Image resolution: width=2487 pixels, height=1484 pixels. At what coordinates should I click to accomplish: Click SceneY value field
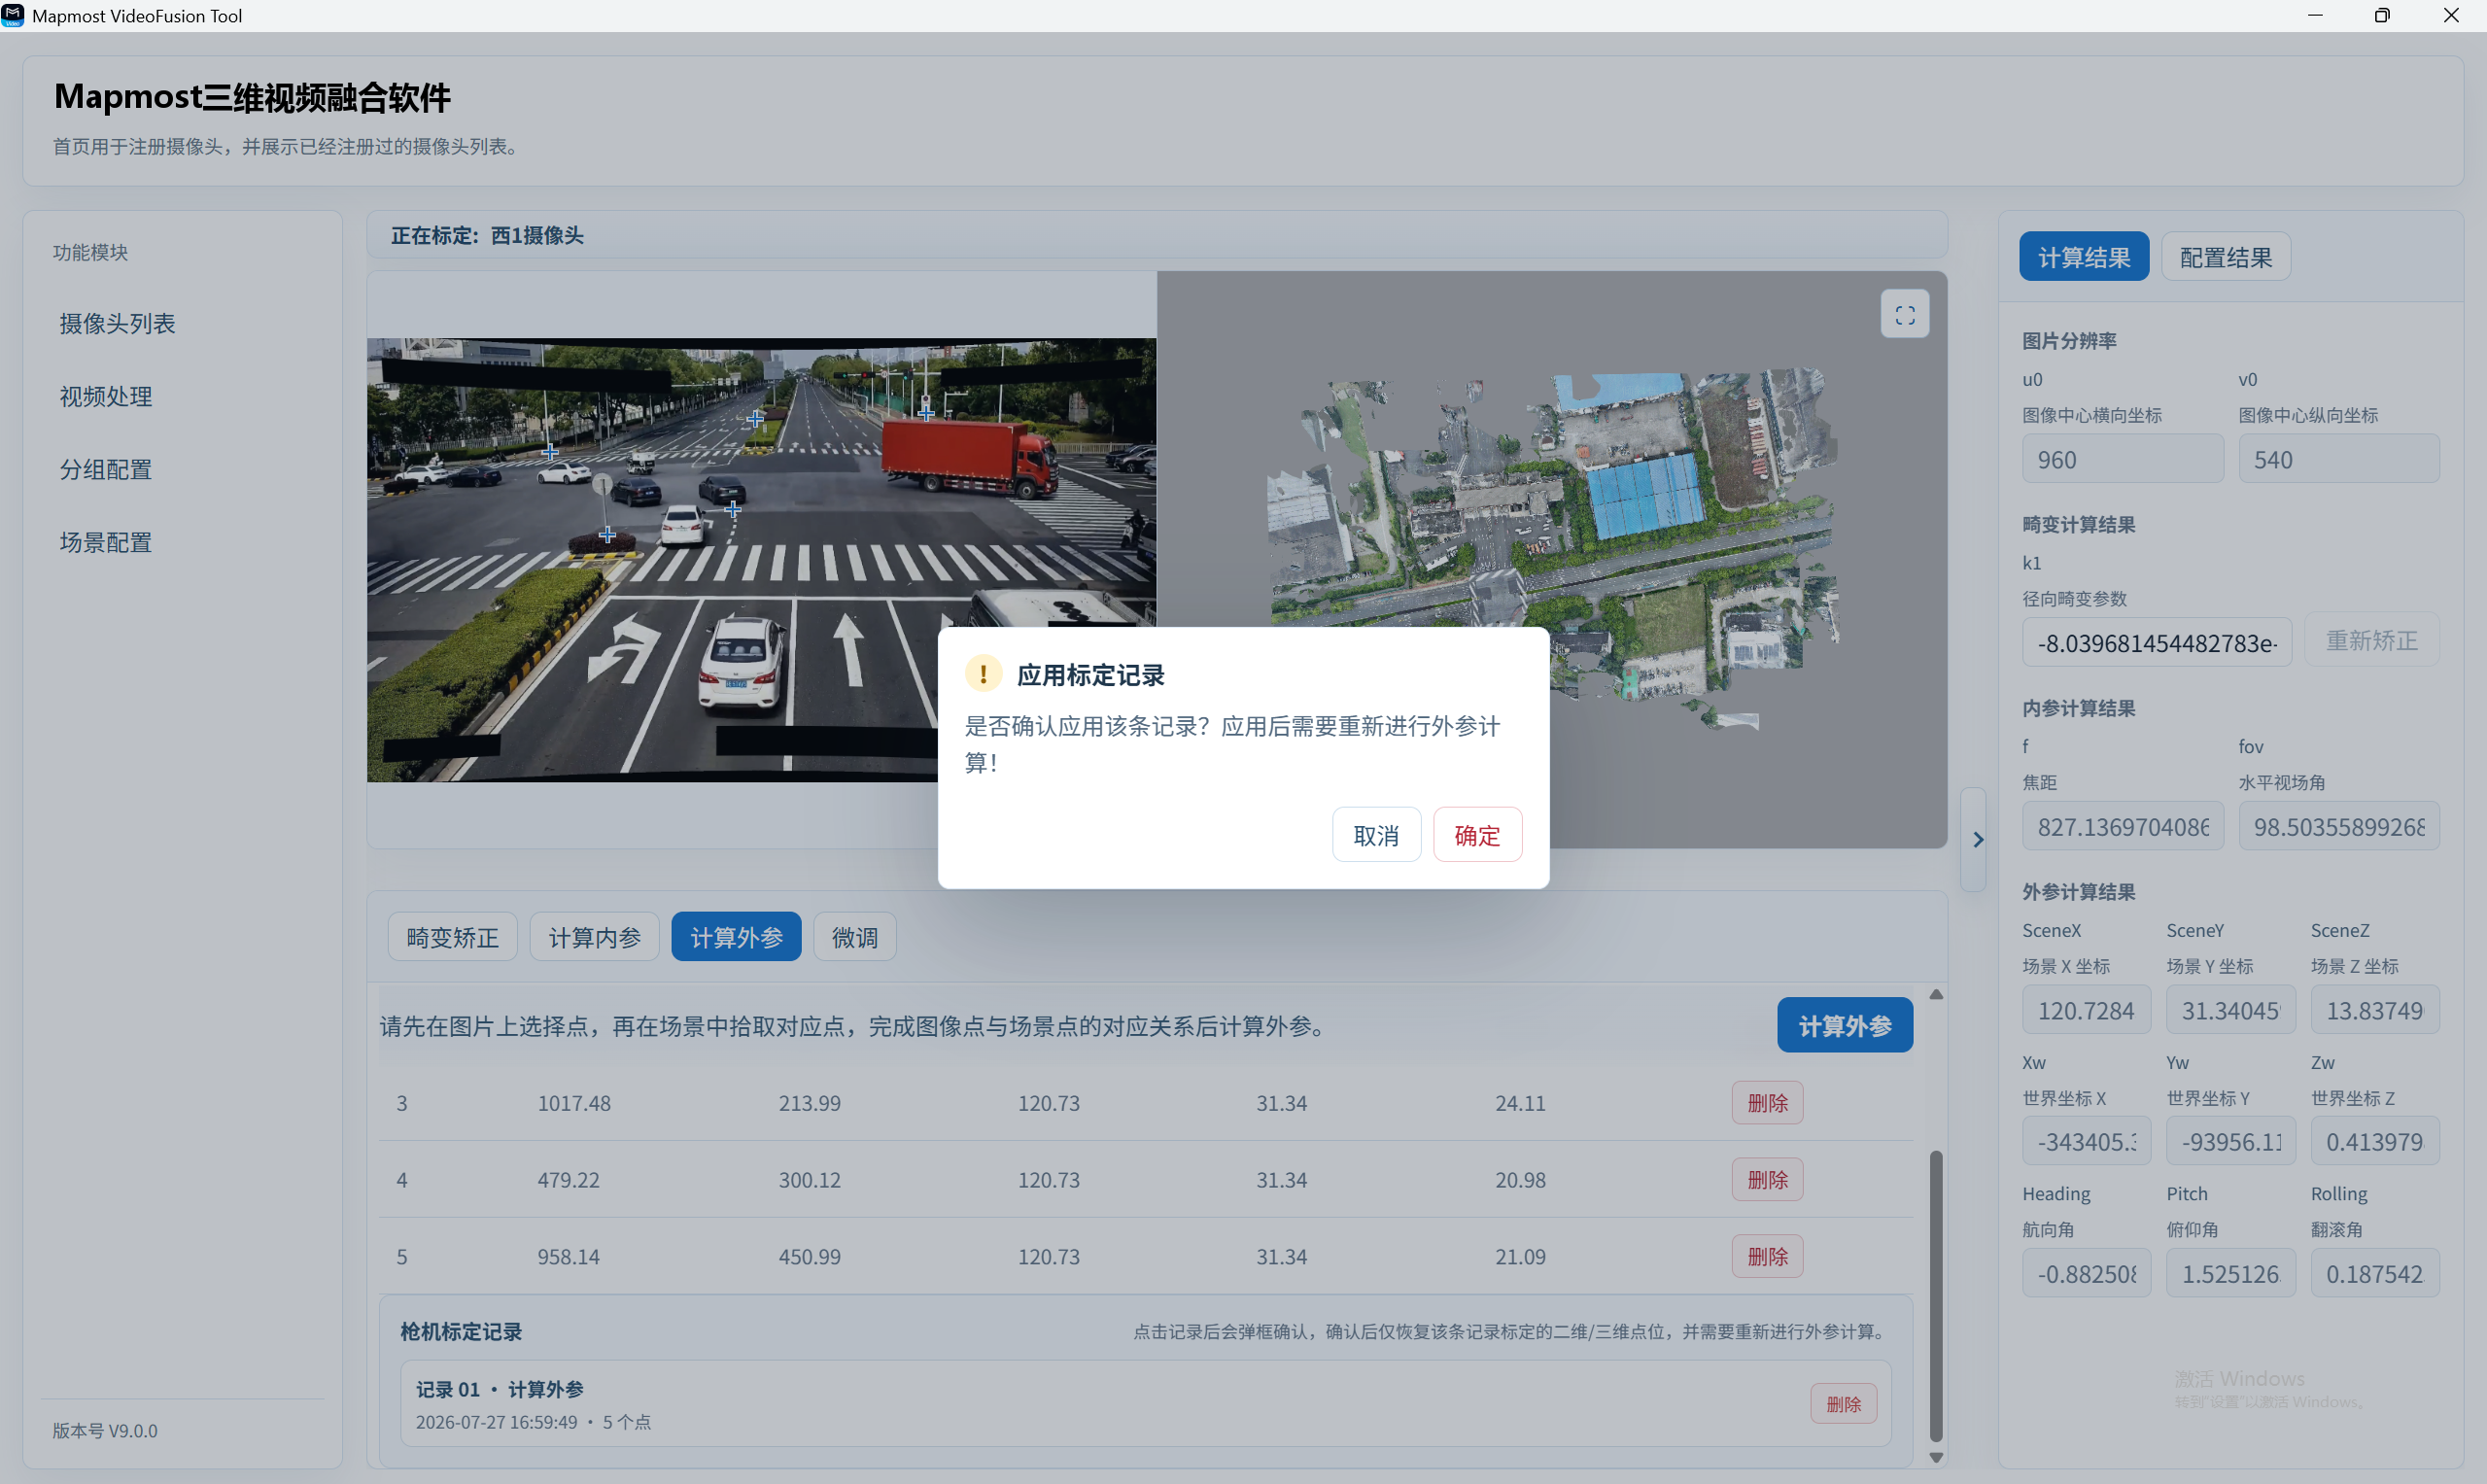tap(2230, 1010)
